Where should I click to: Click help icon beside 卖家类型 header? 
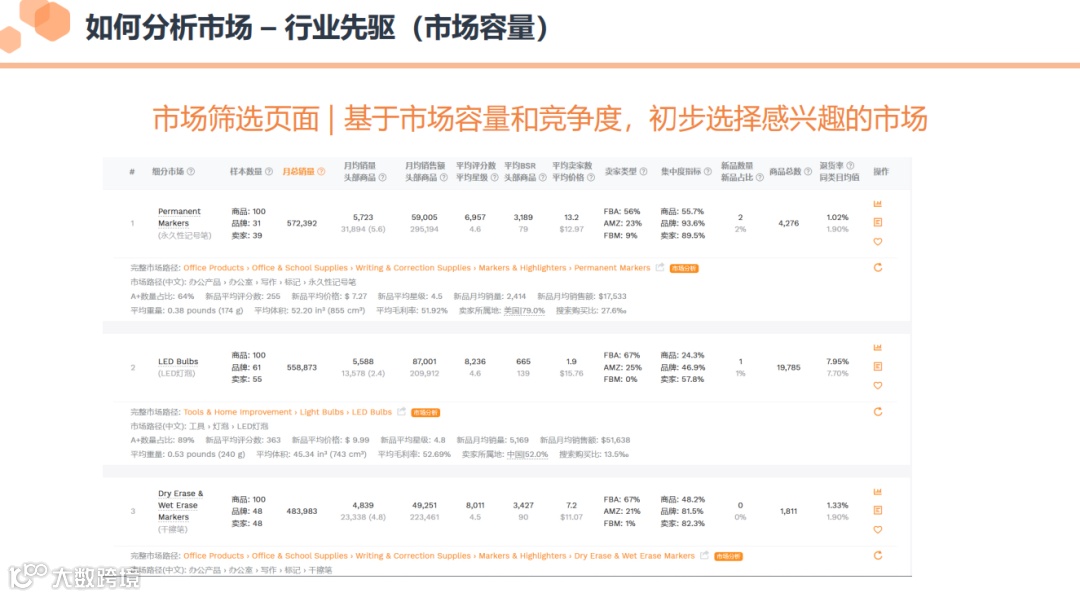643,171
